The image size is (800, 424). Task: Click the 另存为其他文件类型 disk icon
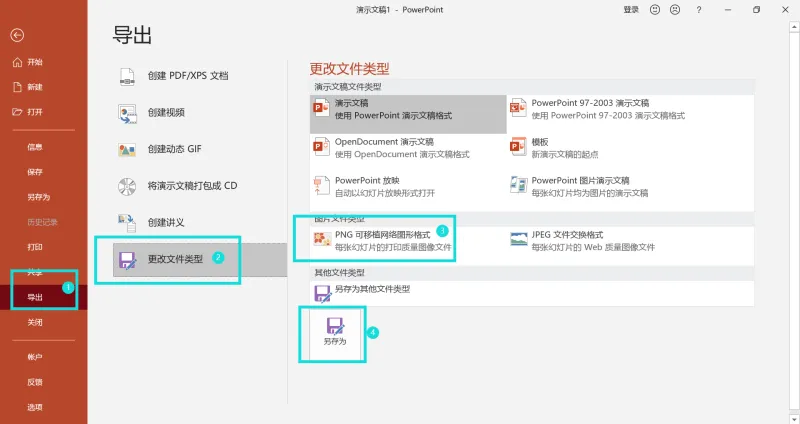[x=322, y=294]
